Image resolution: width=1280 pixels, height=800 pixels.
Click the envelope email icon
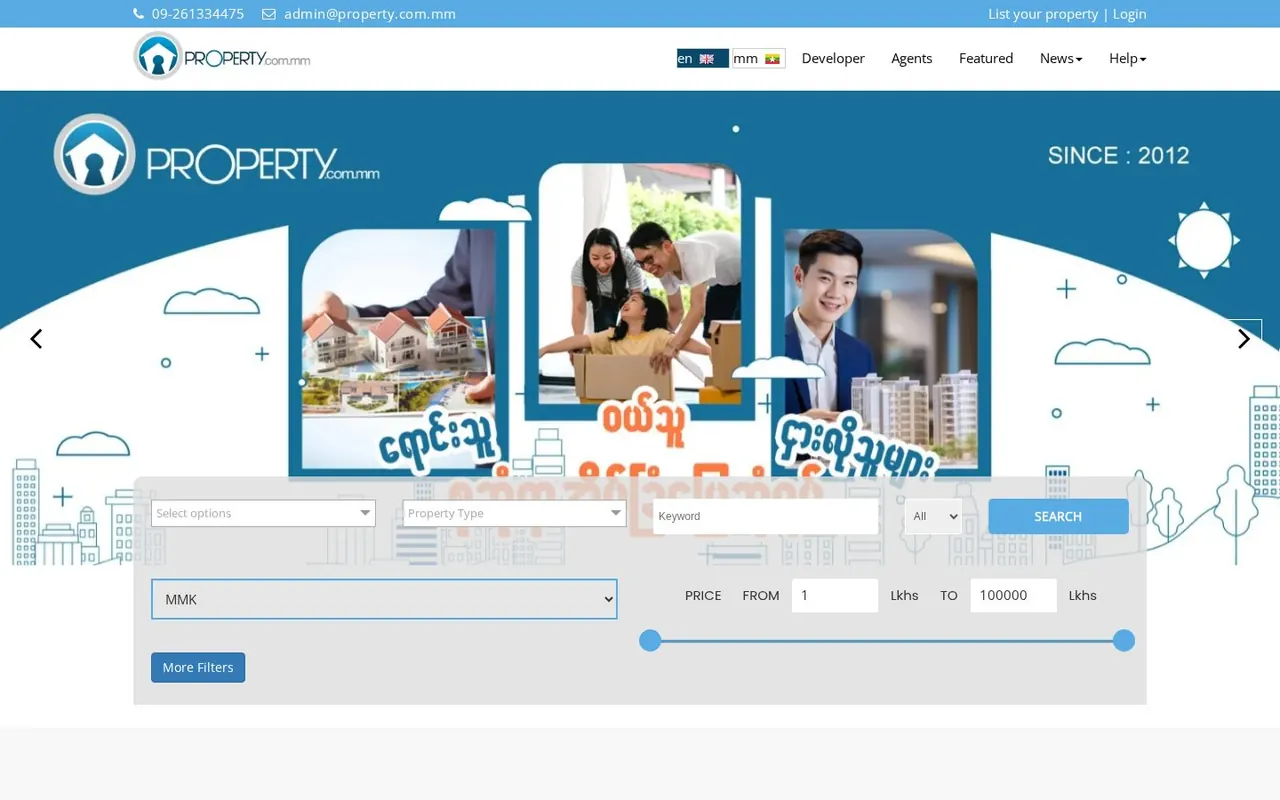(269, 14)
